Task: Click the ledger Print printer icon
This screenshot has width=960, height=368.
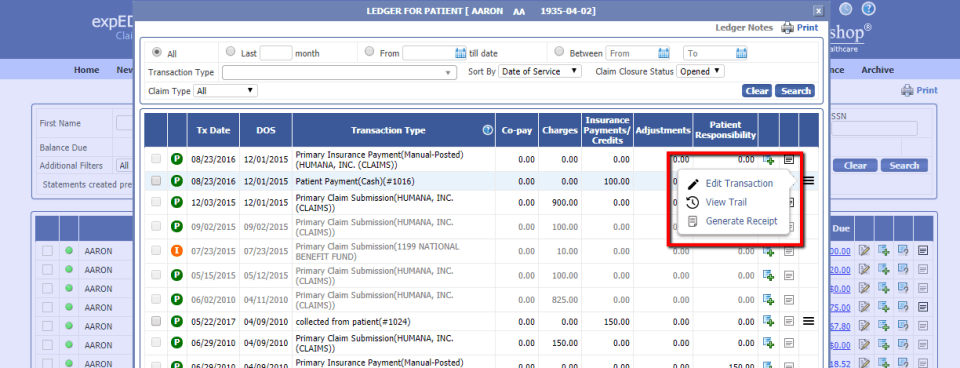Action: [787, 28]
